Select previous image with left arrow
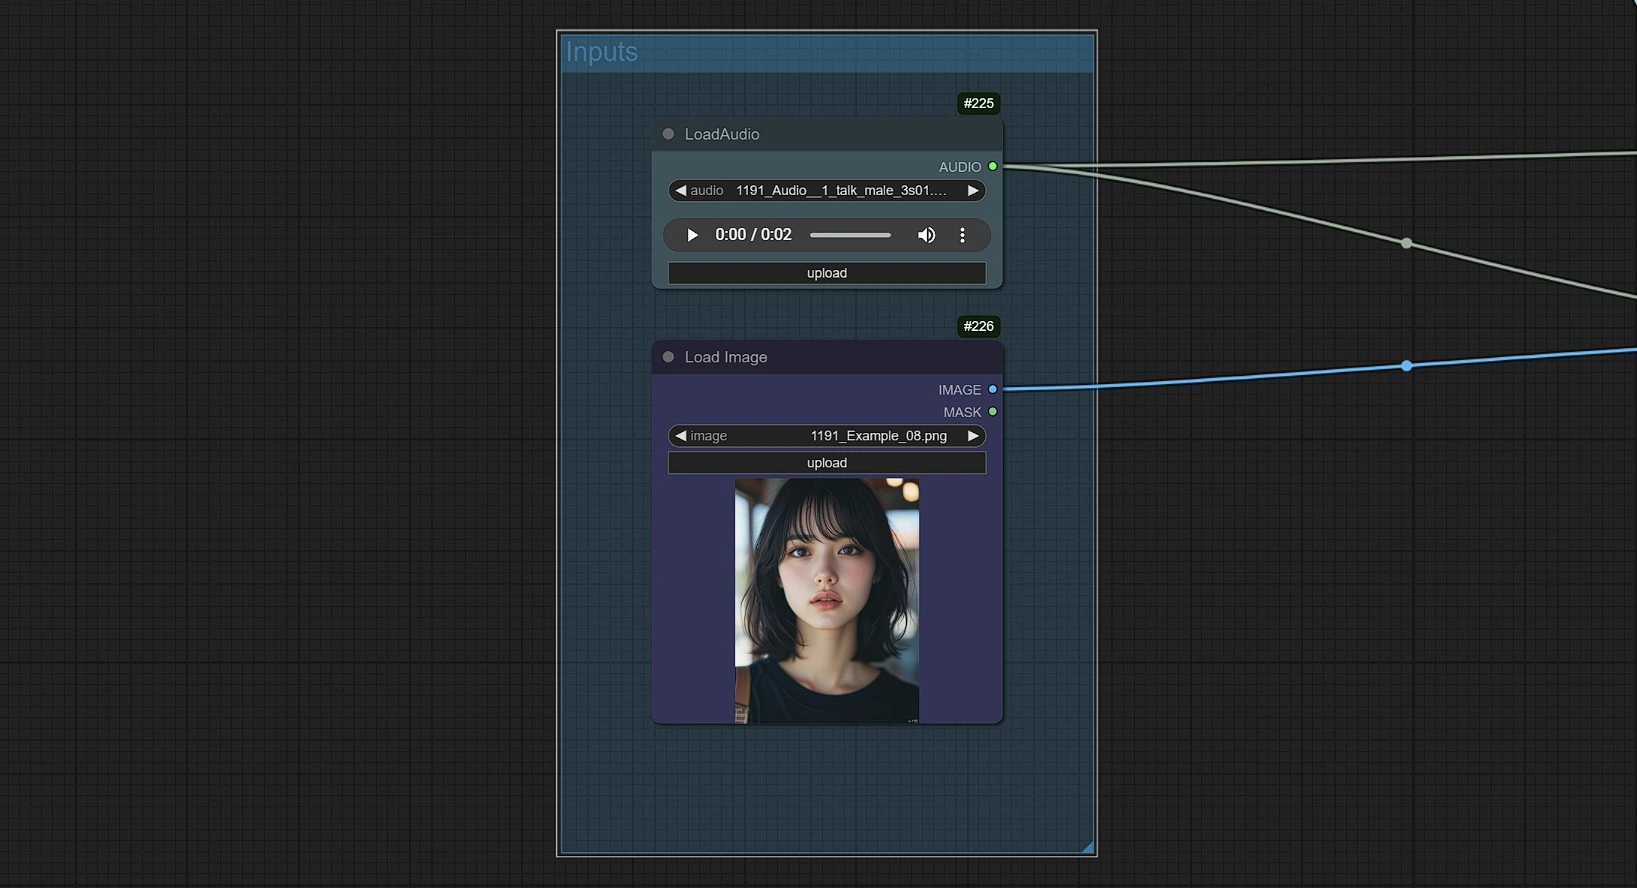 pos(680,436)
